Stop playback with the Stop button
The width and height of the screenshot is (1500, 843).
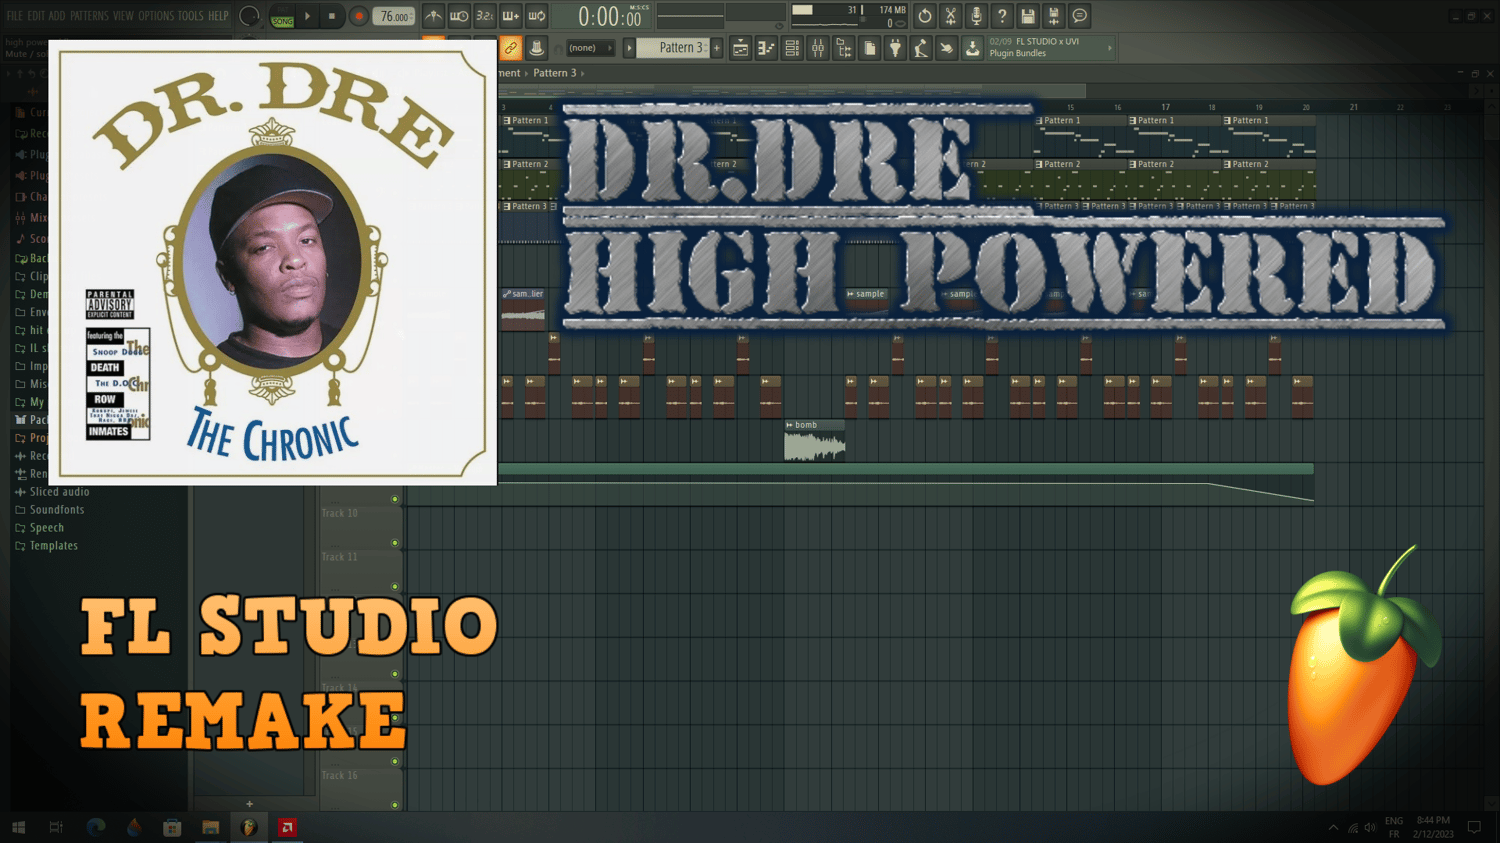coord(332,16)
